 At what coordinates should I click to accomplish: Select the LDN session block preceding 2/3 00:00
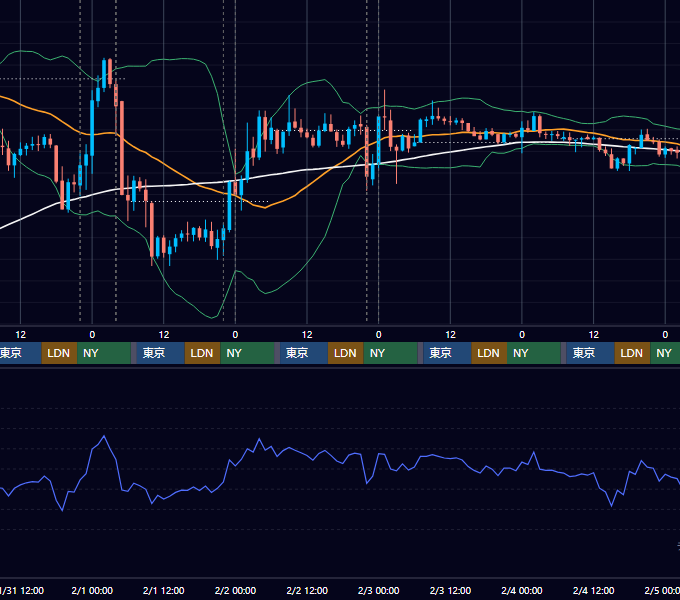[346, 353]
